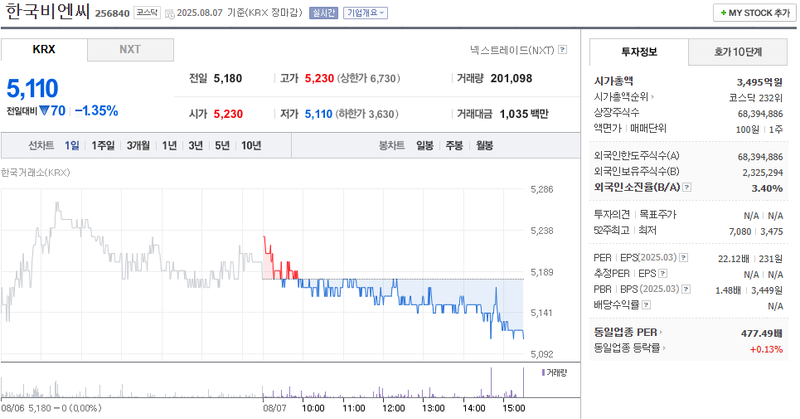Image resolution: width=800 pixels, height=419 pixels.
Task: Click the plus icon on MY STOCK 추가
Action: 723,13
